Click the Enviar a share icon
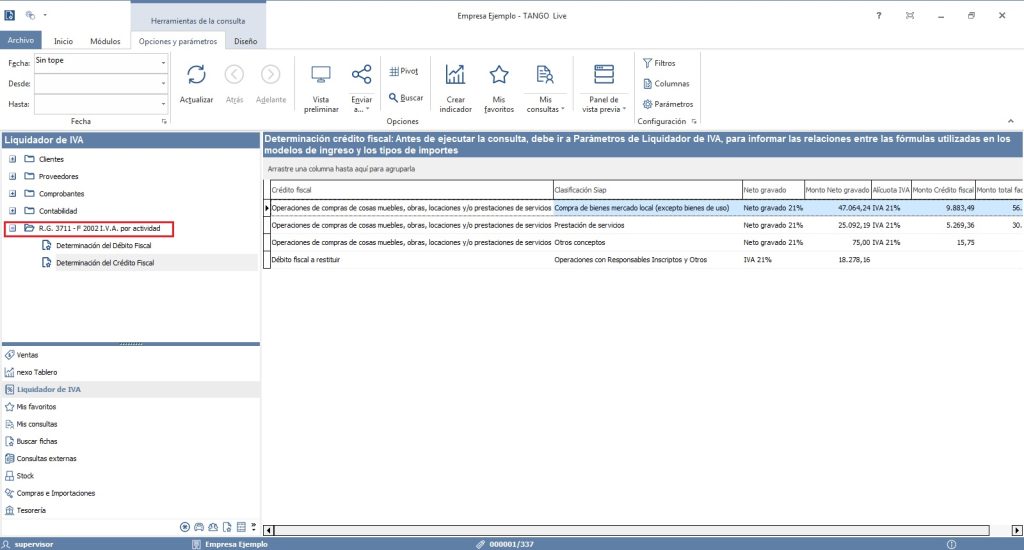 (x=361, y=76)
